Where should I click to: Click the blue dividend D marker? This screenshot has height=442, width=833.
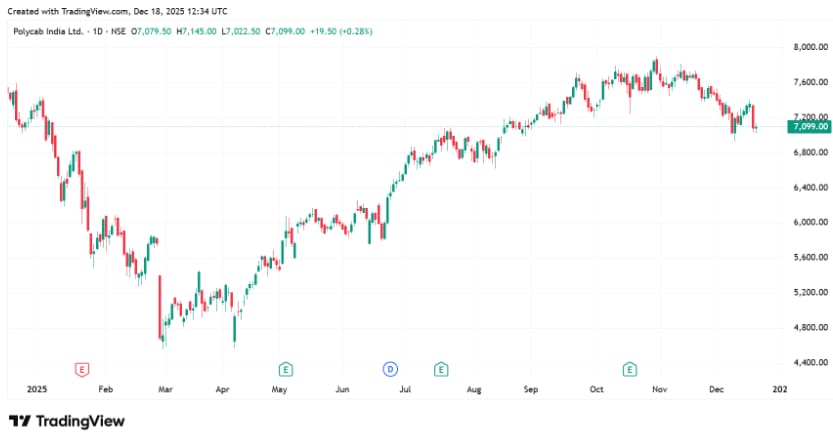(390, 370)
